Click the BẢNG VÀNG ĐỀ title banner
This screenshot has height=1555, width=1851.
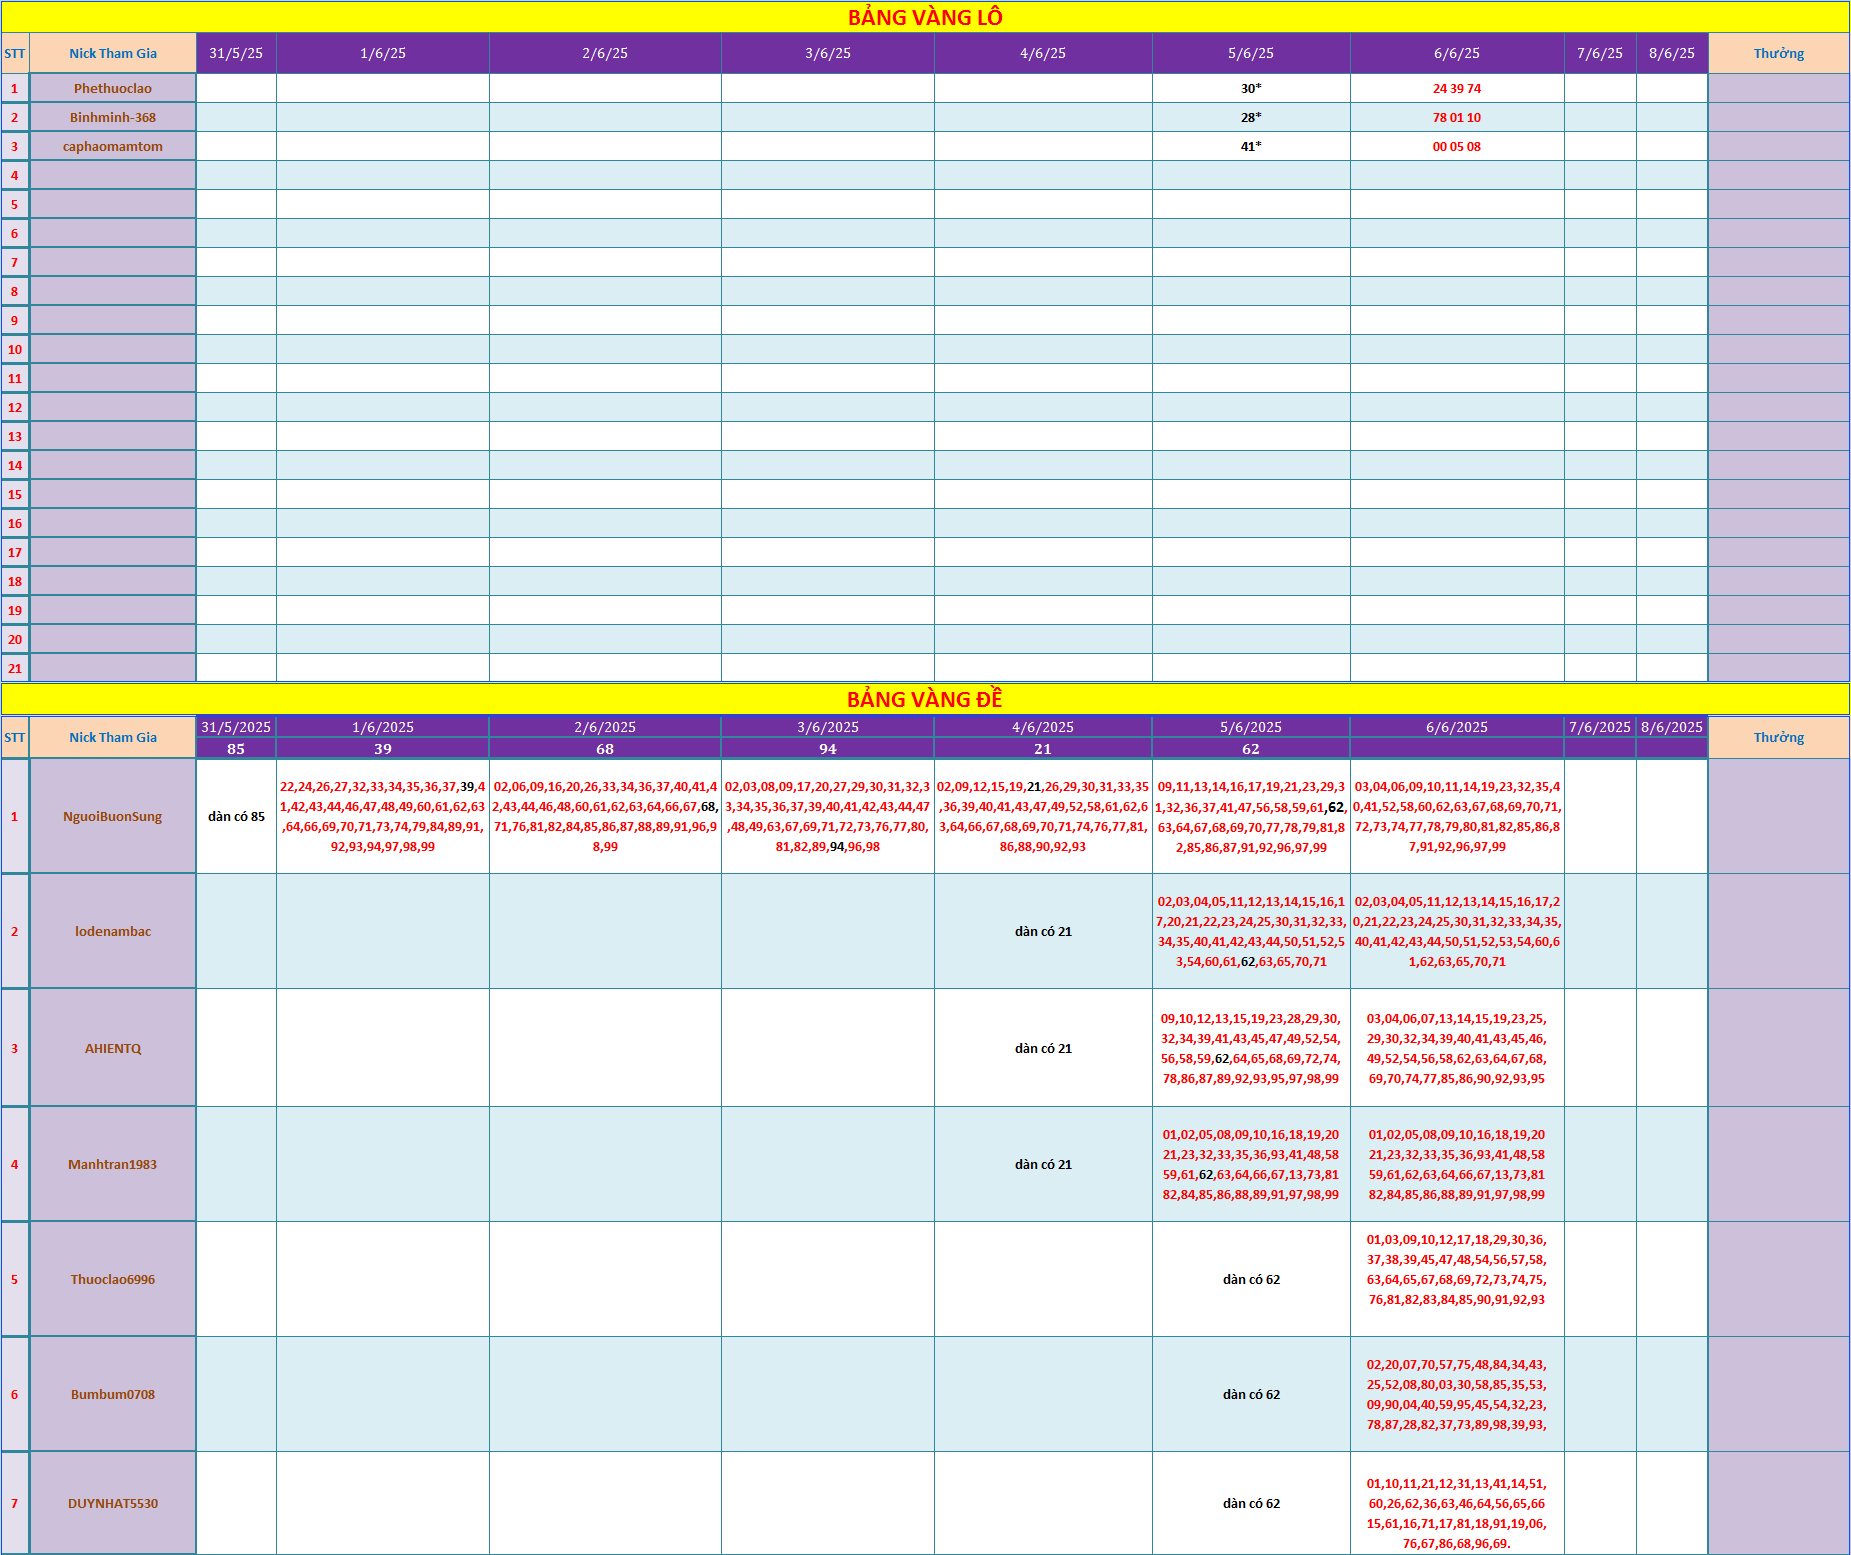coord(925,699)
